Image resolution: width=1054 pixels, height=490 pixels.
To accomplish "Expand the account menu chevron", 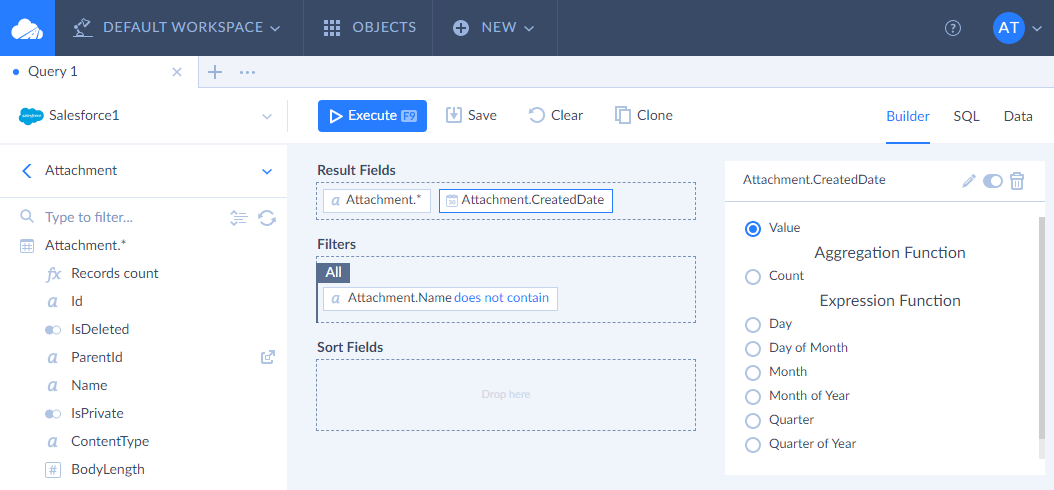I will click(1035, 29).
